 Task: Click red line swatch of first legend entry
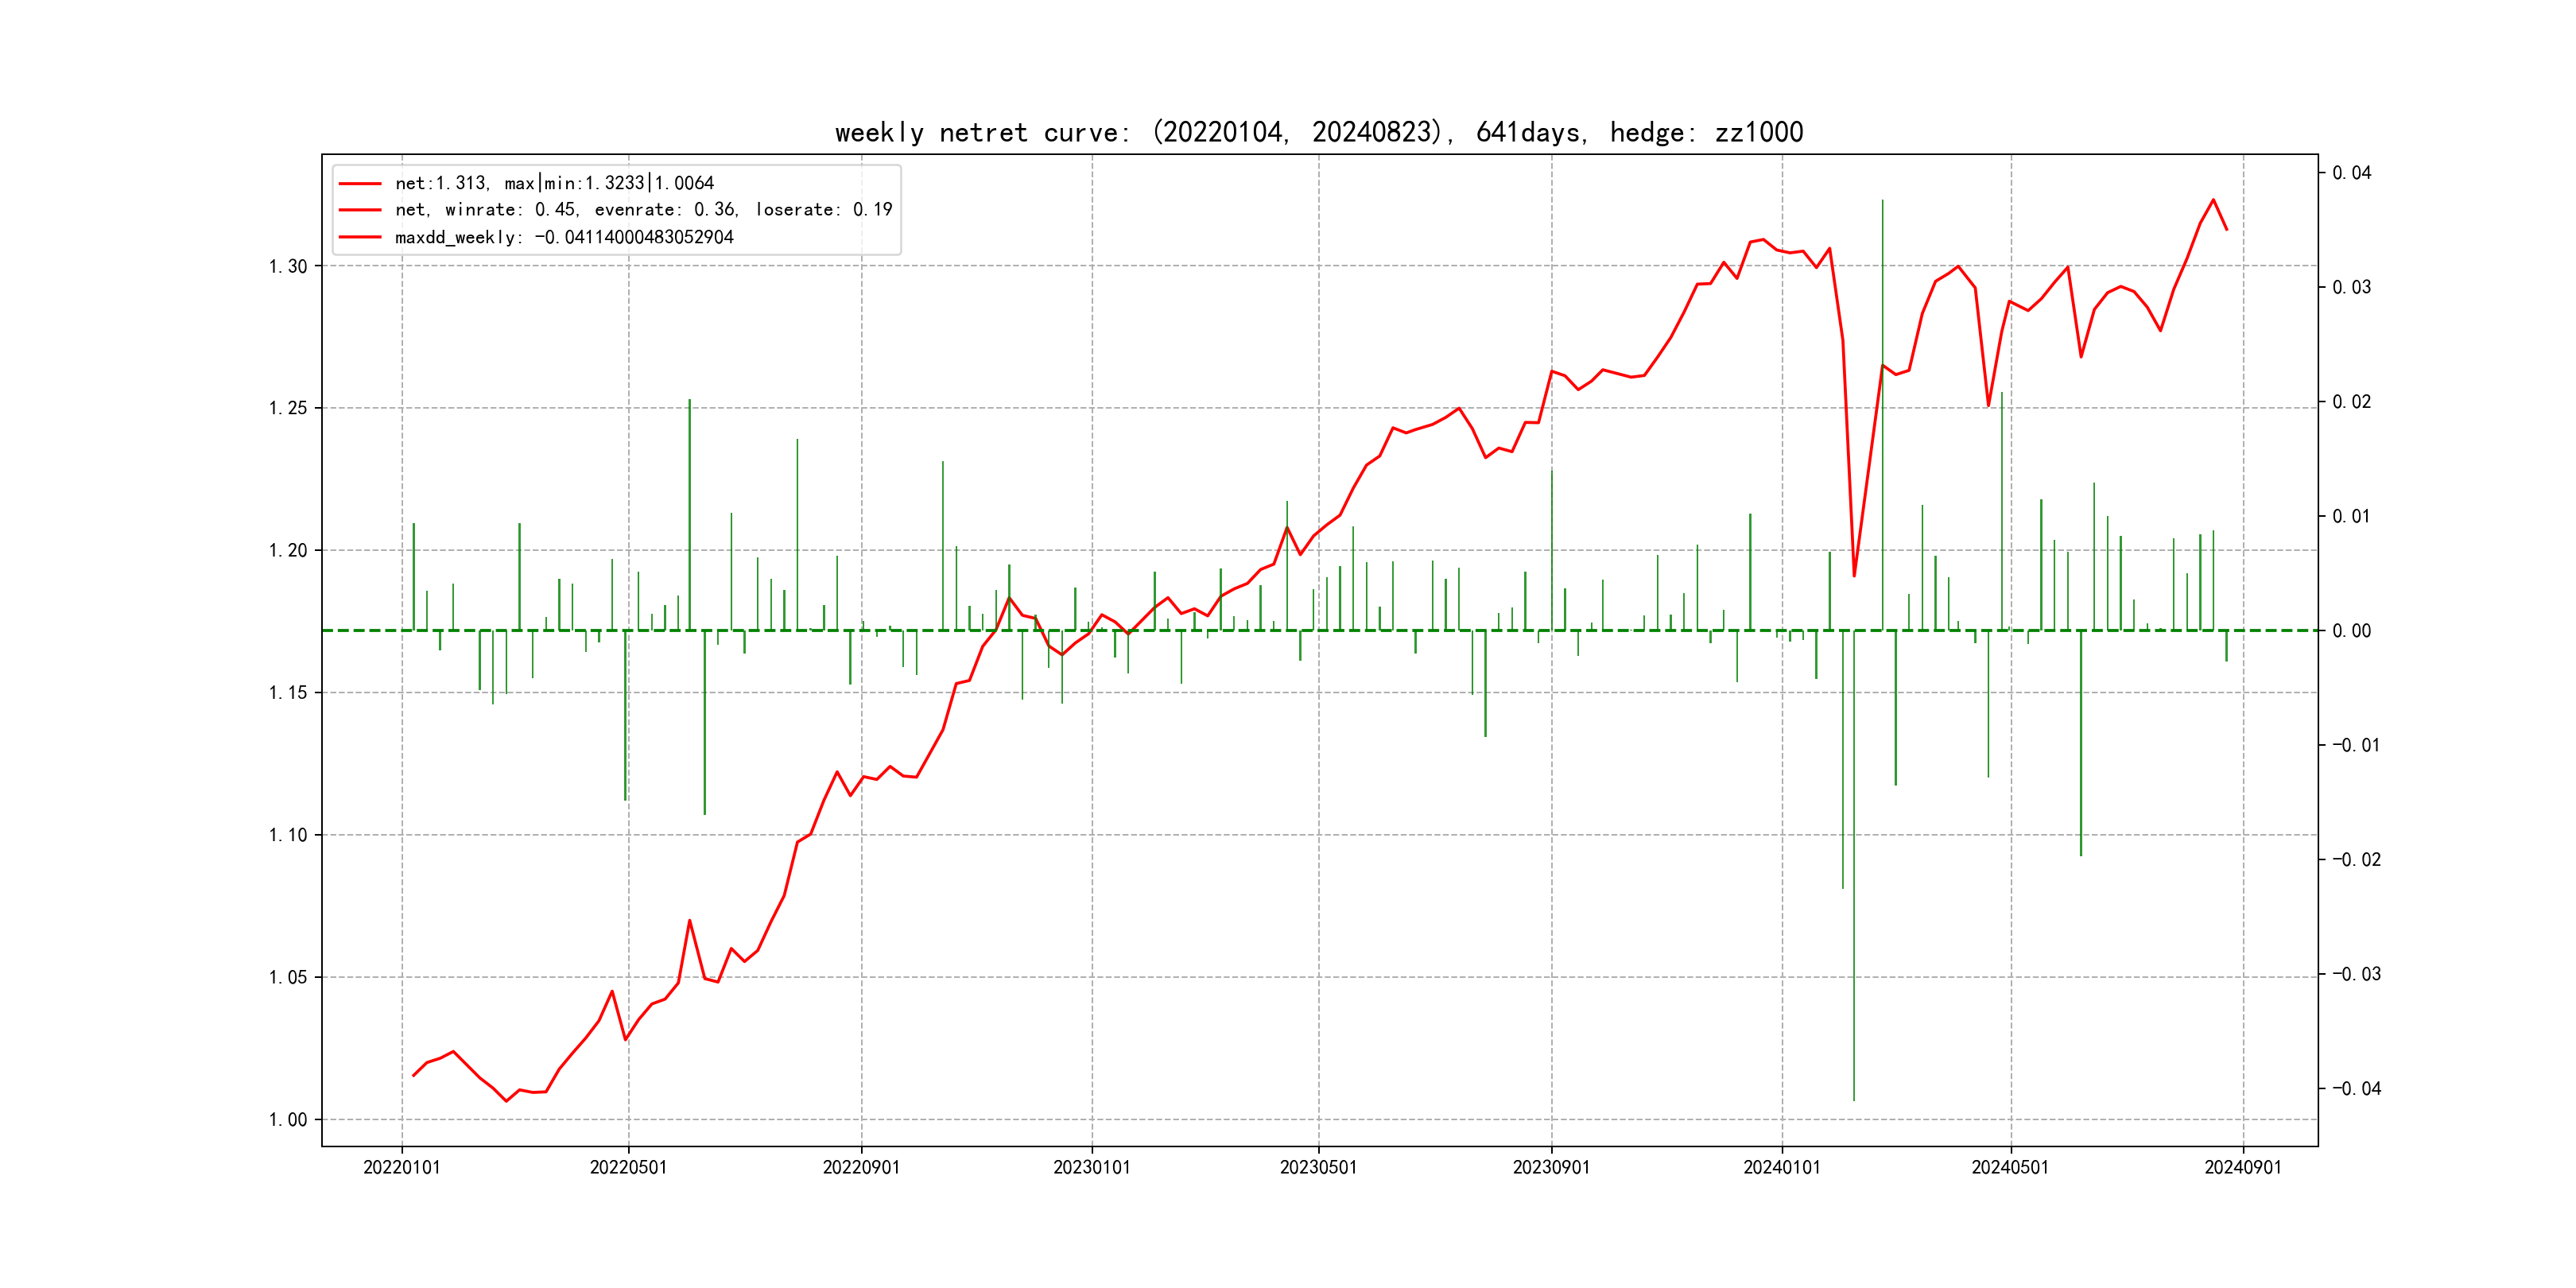click(360, 183)
